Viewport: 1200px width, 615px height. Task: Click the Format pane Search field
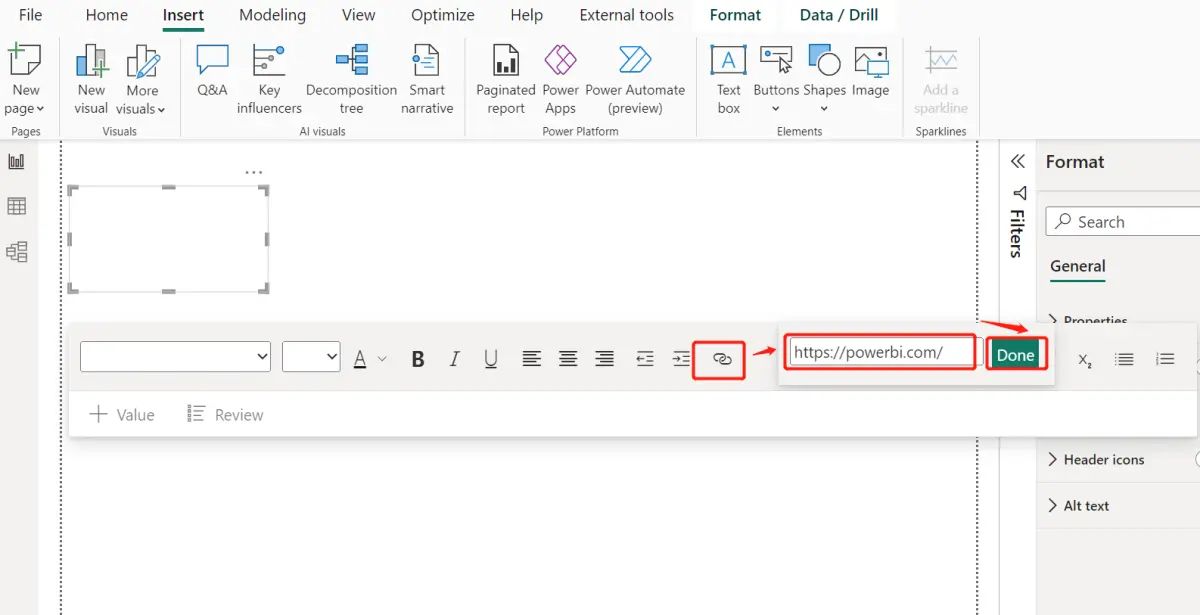click(1123, 222)
